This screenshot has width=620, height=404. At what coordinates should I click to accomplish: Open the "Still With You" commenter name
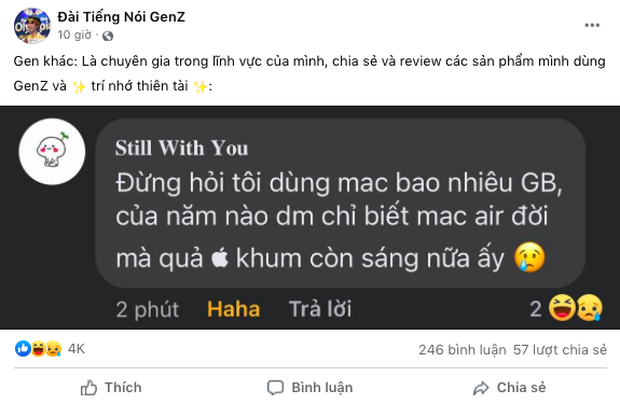181,149
